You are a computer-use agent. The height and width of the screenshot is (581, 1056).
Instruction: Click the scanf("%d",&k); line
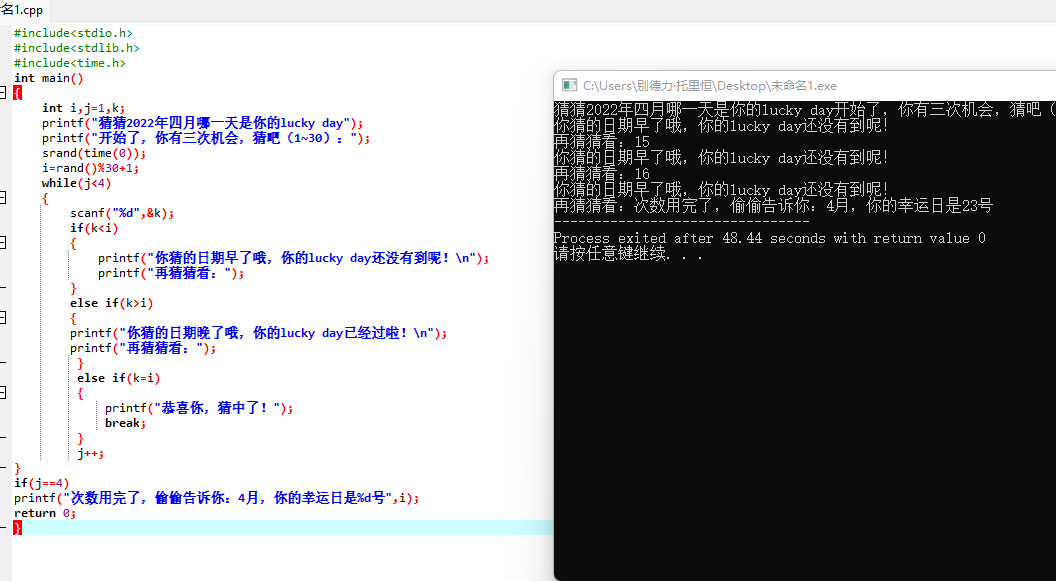pos(122,213)
